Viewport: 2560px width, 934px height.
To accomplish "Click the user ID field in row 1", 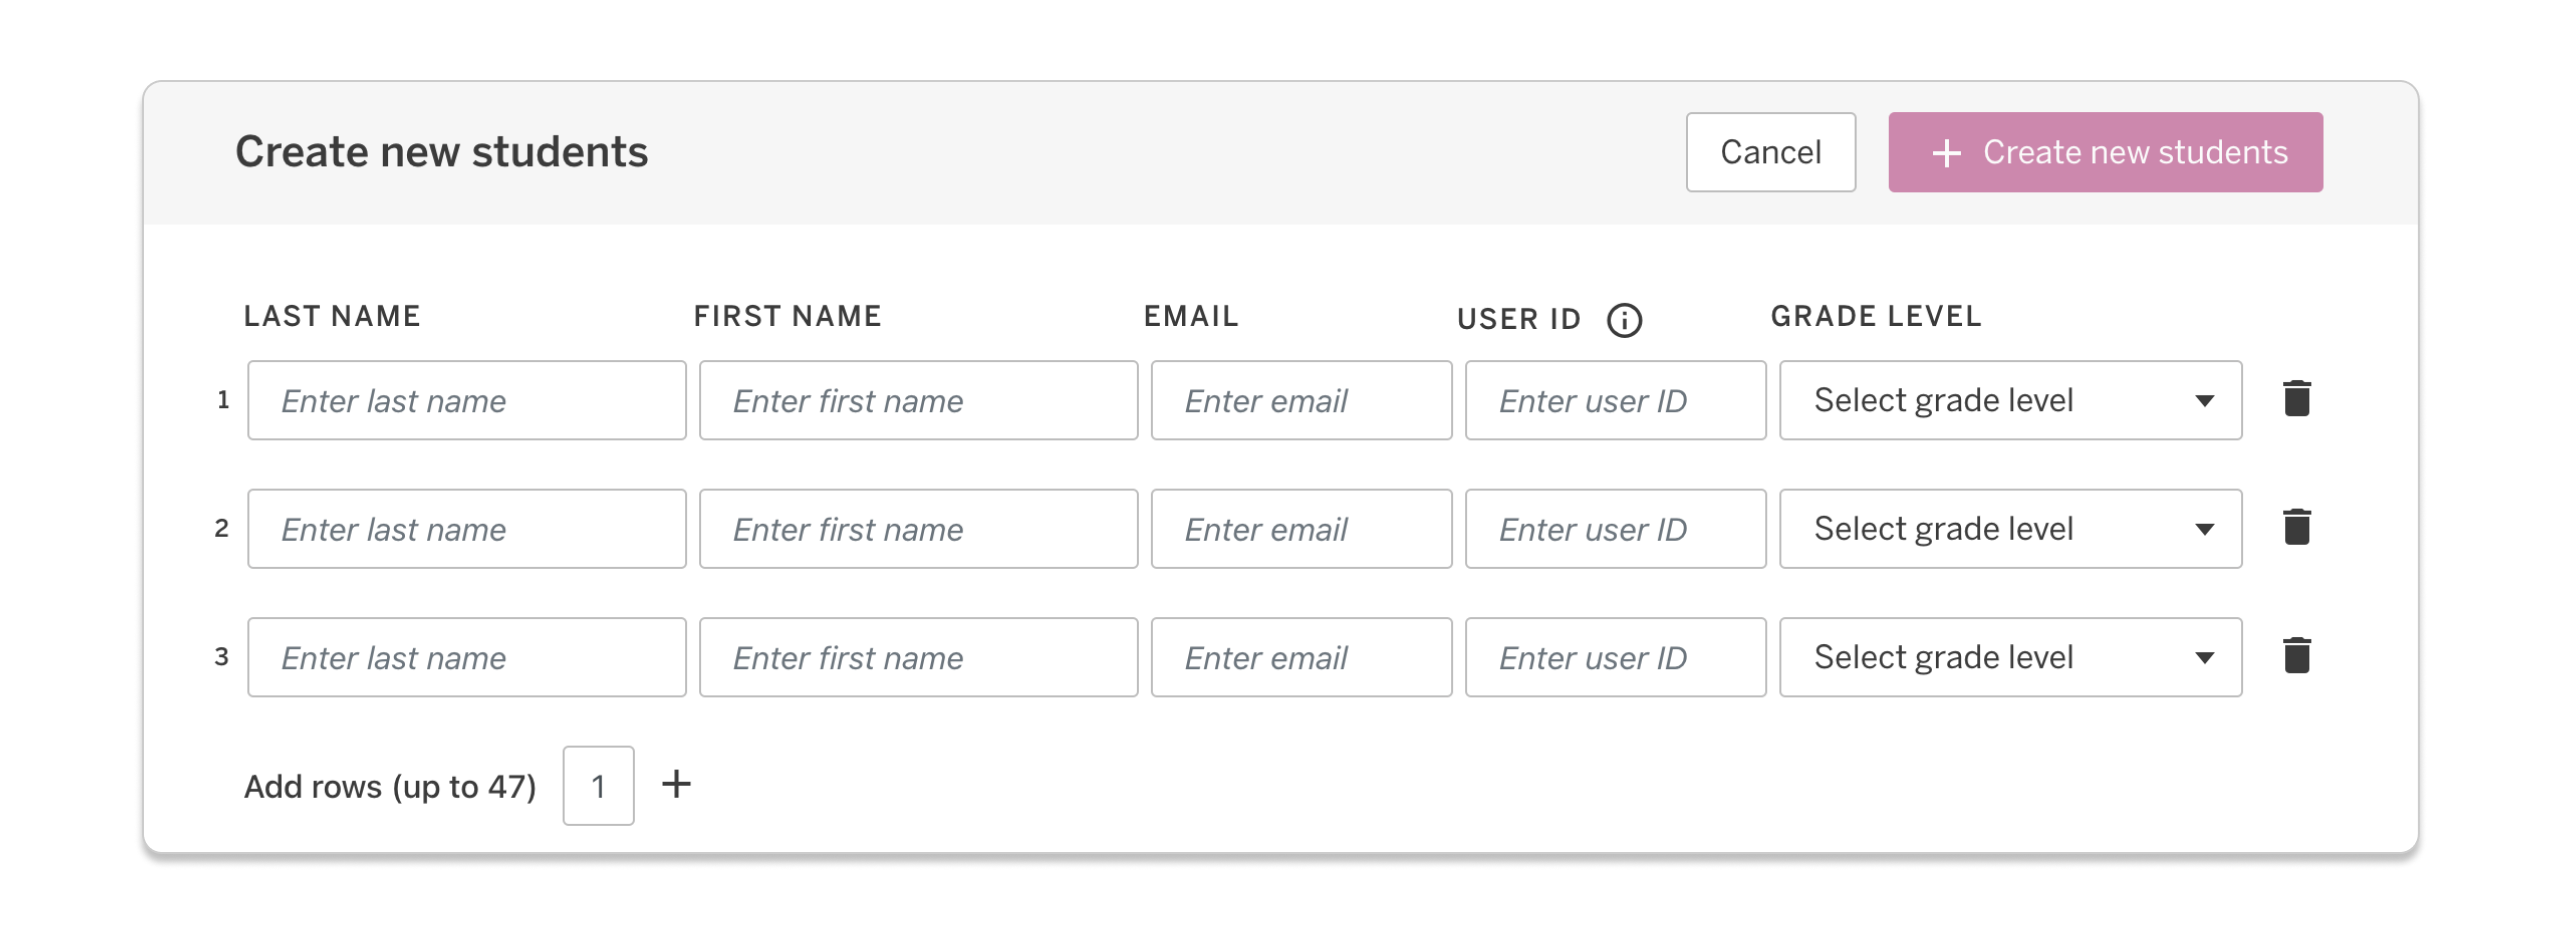I will [x=1615, y=399].
